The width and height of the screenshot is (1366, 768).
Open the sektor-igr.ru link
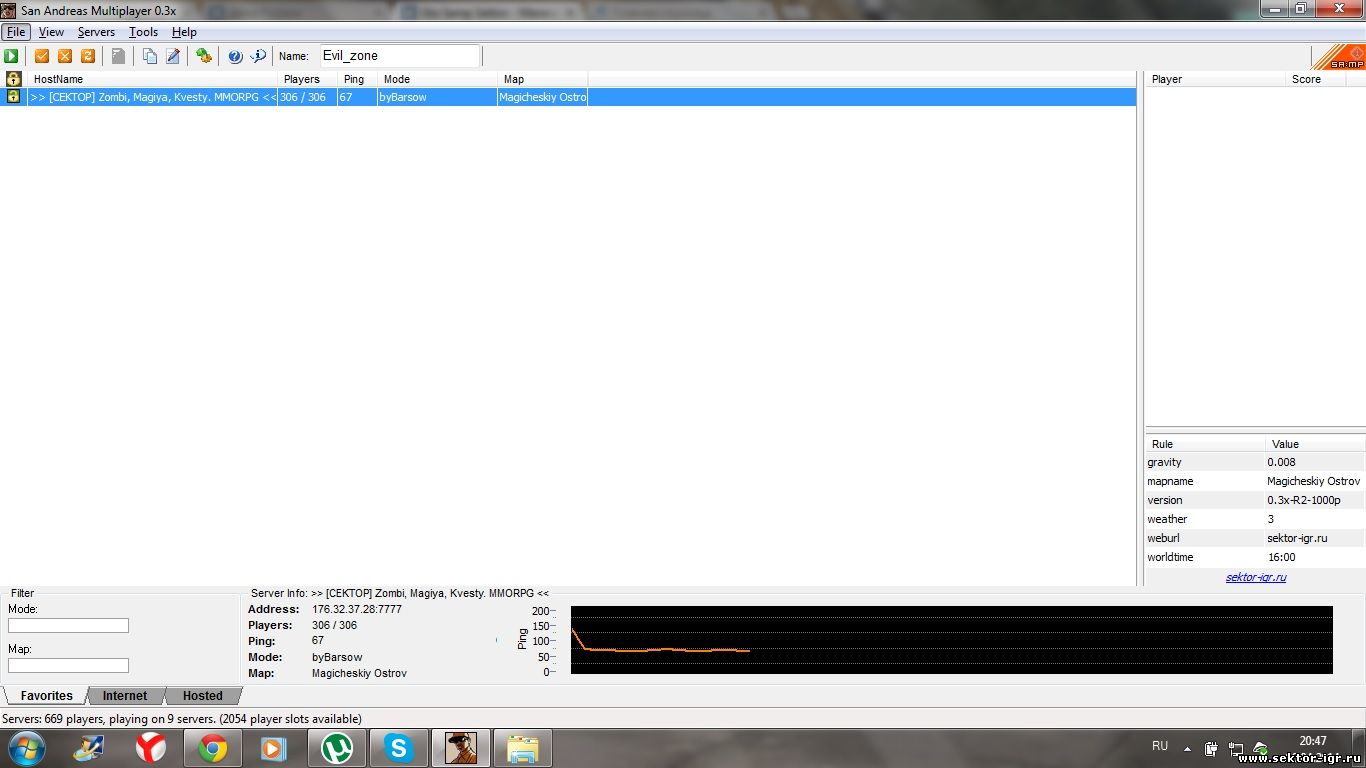pyautogui.click(x=1256, y=577)
